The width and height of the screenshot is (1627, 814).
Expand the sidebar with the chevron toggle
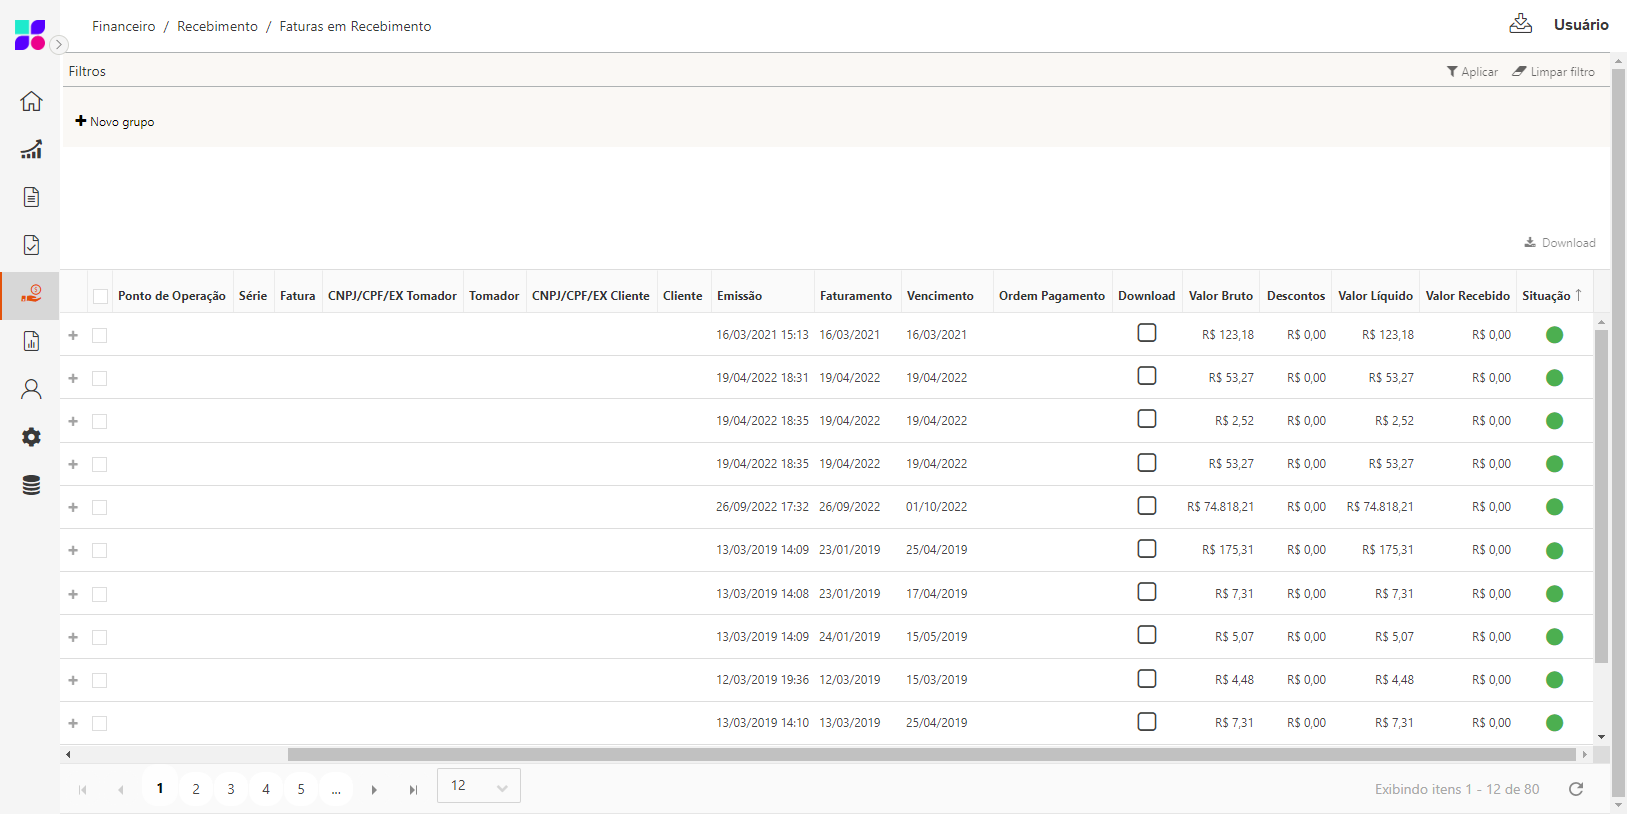pyautogui.click(x=59, y=44)
